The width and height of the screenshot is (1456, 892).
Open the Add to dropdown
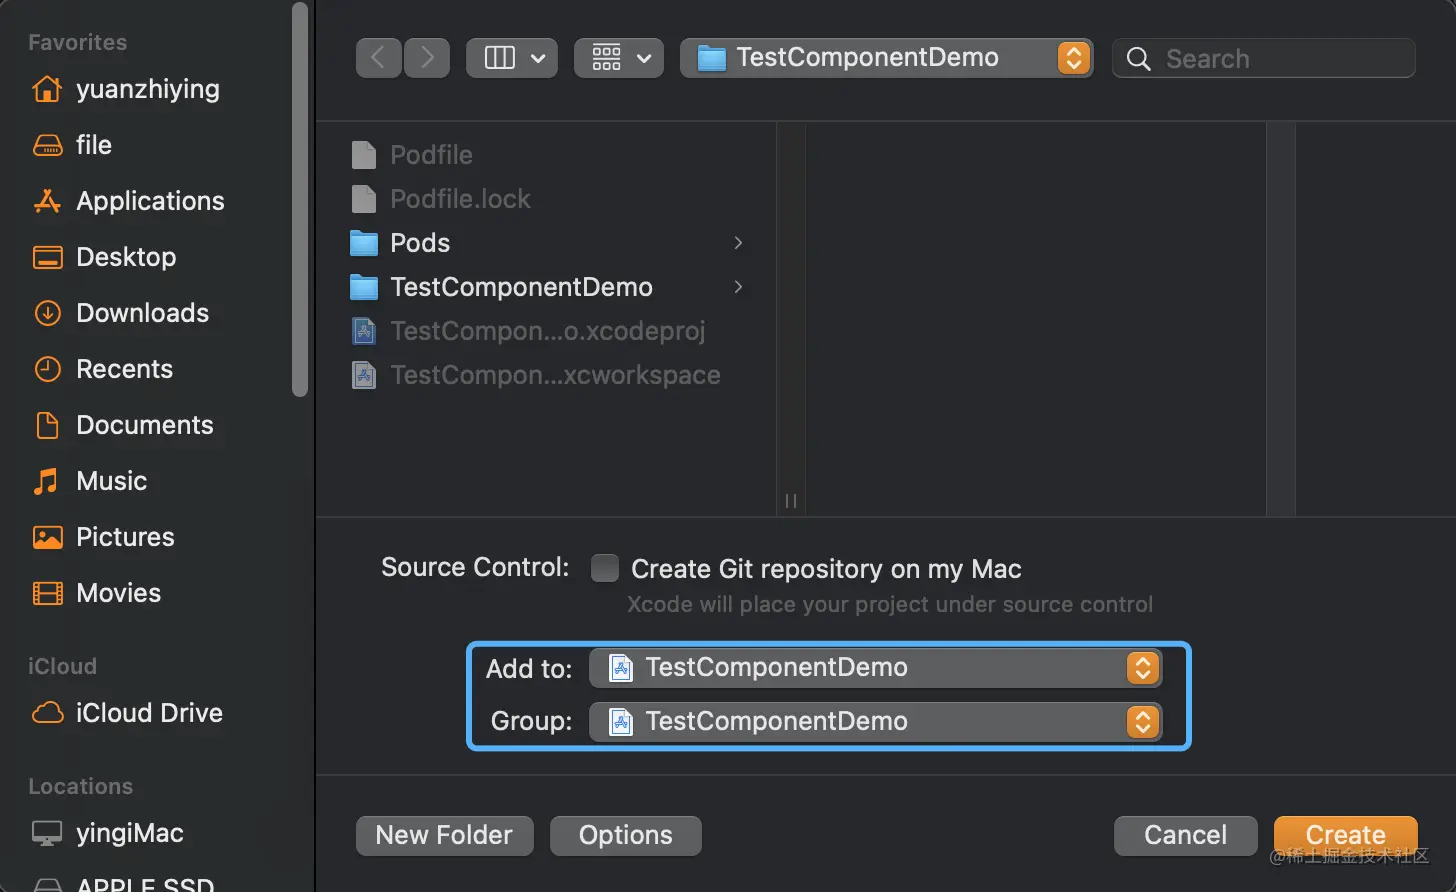point(875,668)
